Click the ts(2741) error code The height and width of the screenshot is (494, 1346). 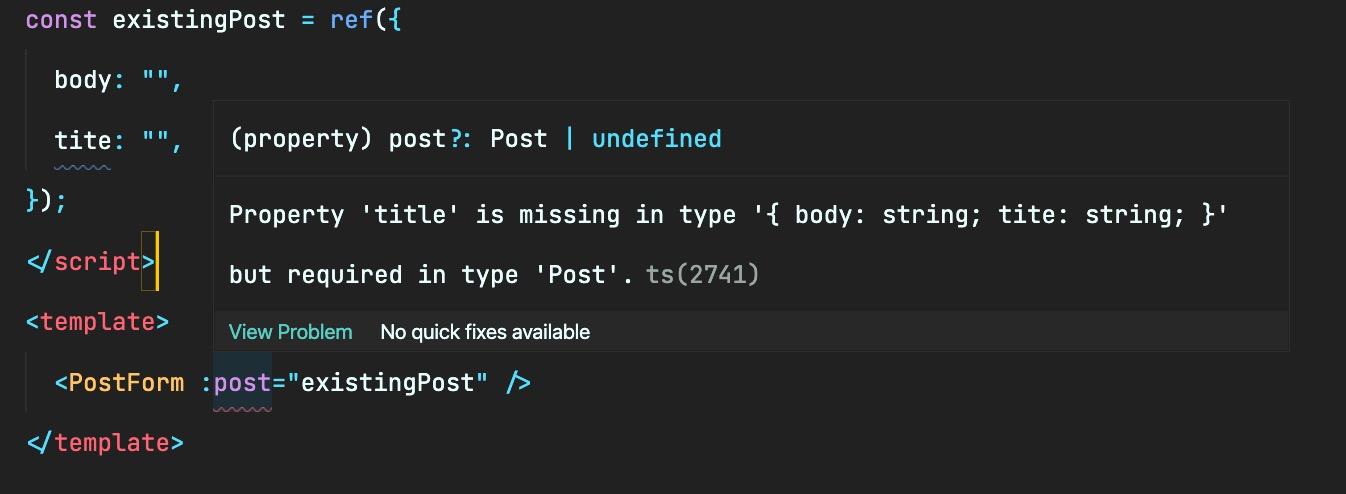702,274
